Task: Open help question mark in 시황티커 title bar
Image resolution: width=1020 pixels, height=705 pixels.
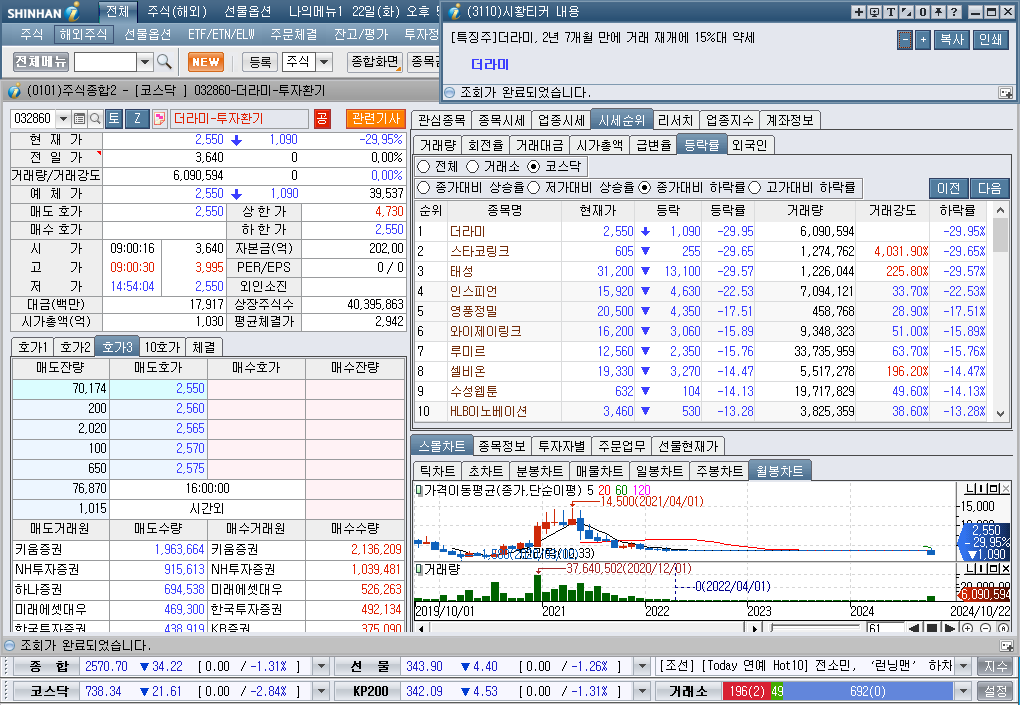Action: coord(954,12)
